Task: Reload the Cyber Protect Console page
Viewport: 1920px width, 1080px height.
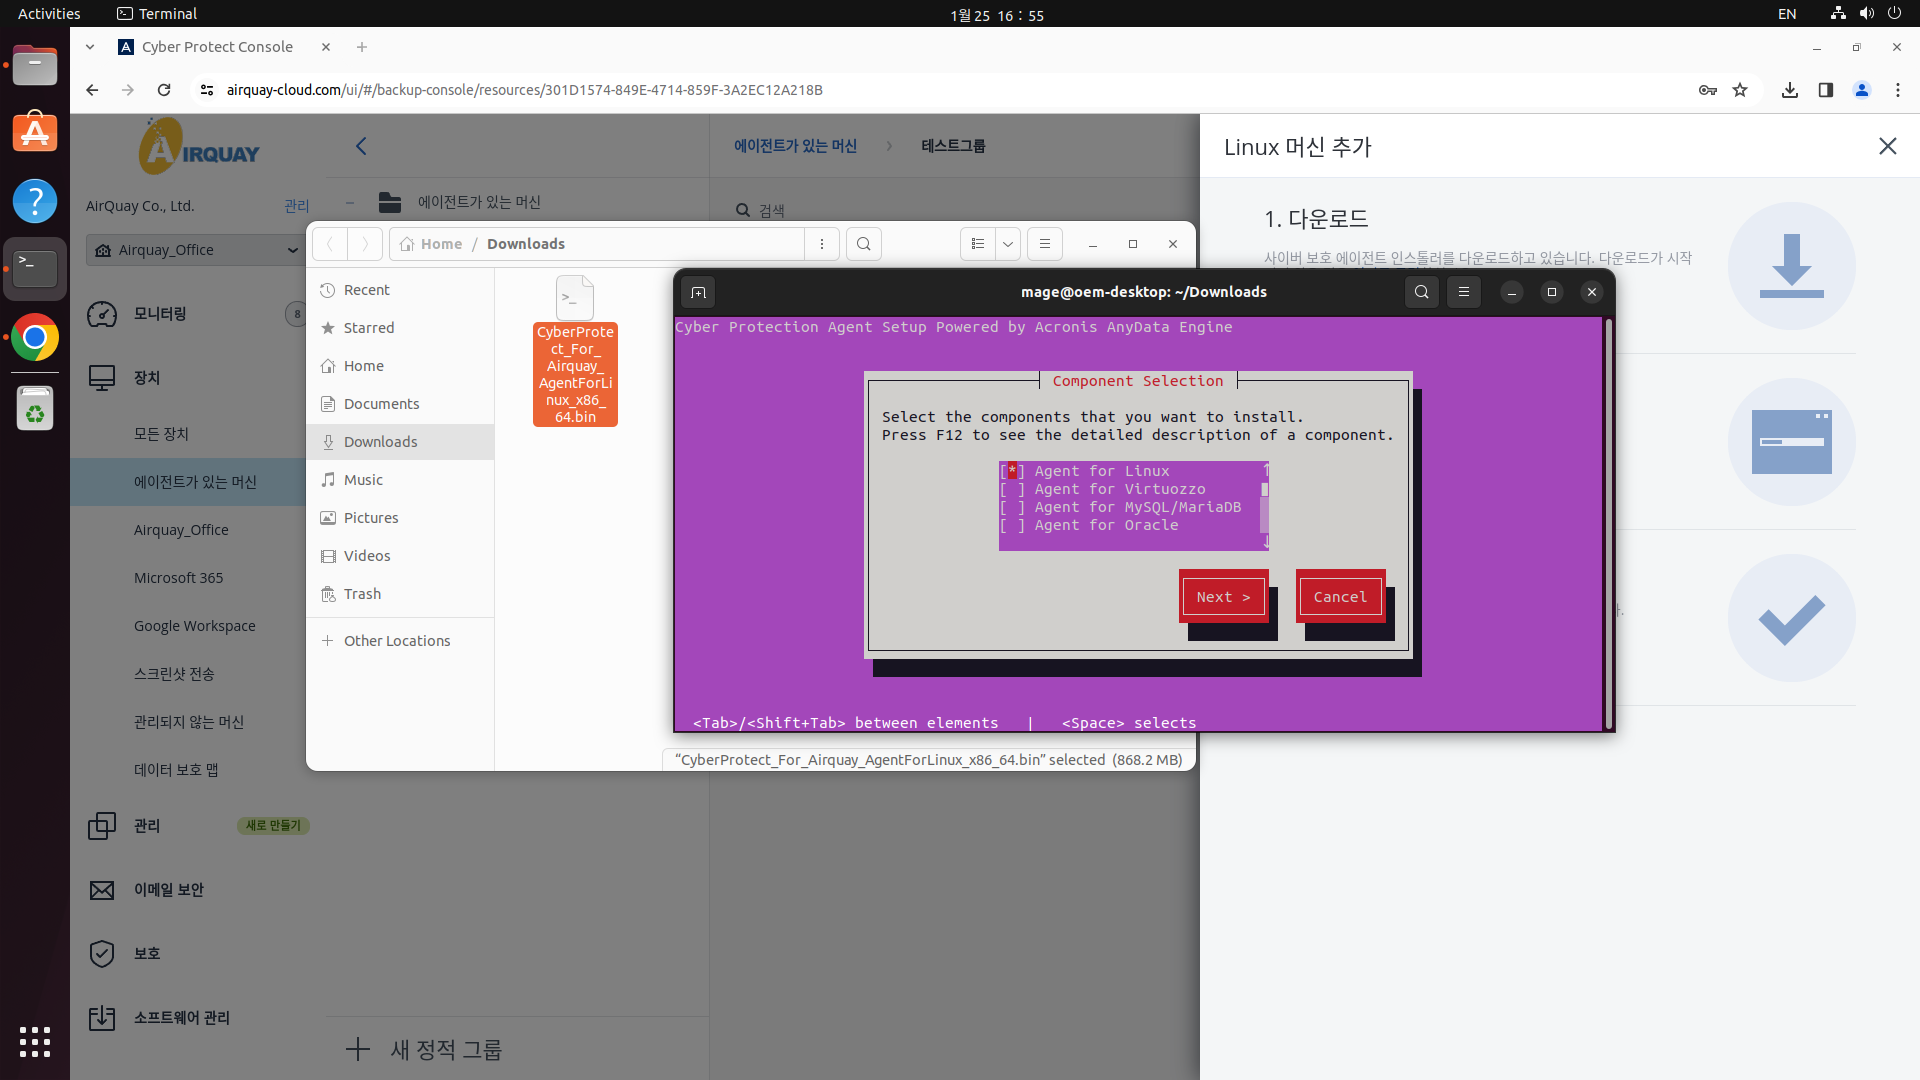Action: pos(164,90)
